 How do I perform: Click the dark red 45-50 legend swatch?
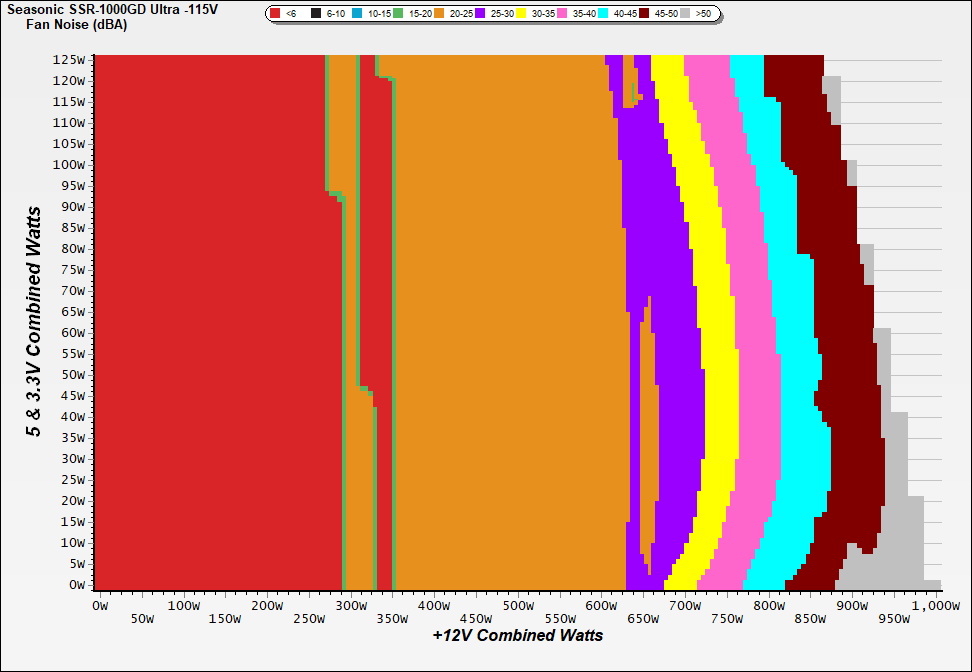tap(645, 14)
